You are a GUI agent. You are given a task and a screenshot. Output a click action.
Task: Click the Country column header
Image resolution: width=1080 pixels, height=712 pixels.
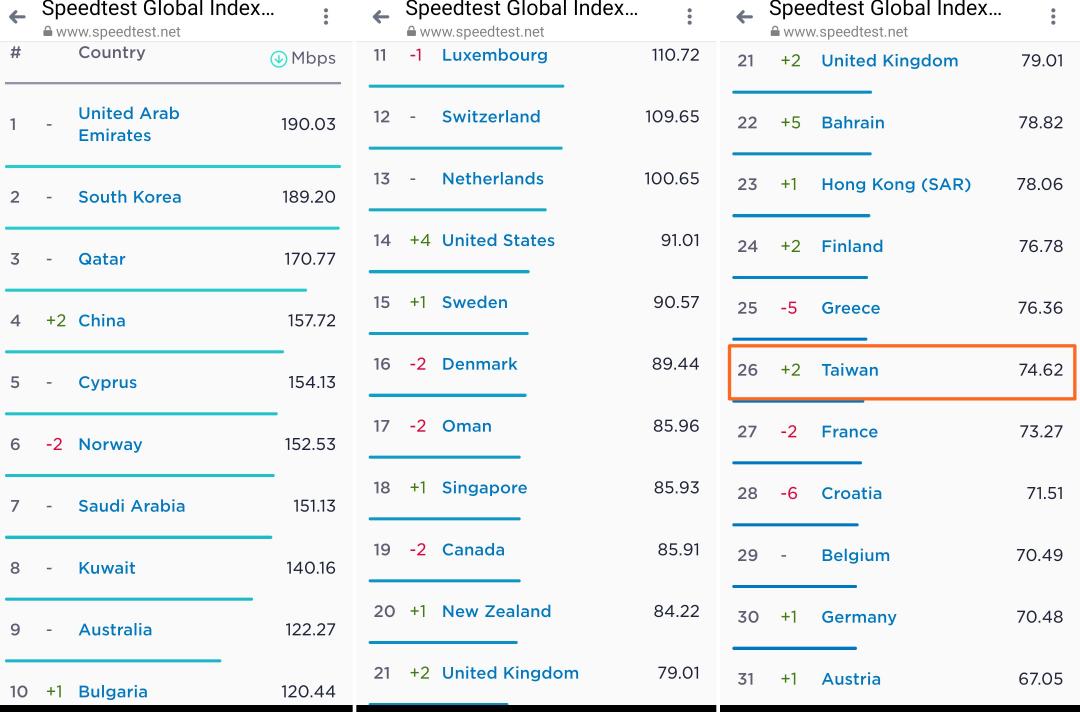point(111,53)
